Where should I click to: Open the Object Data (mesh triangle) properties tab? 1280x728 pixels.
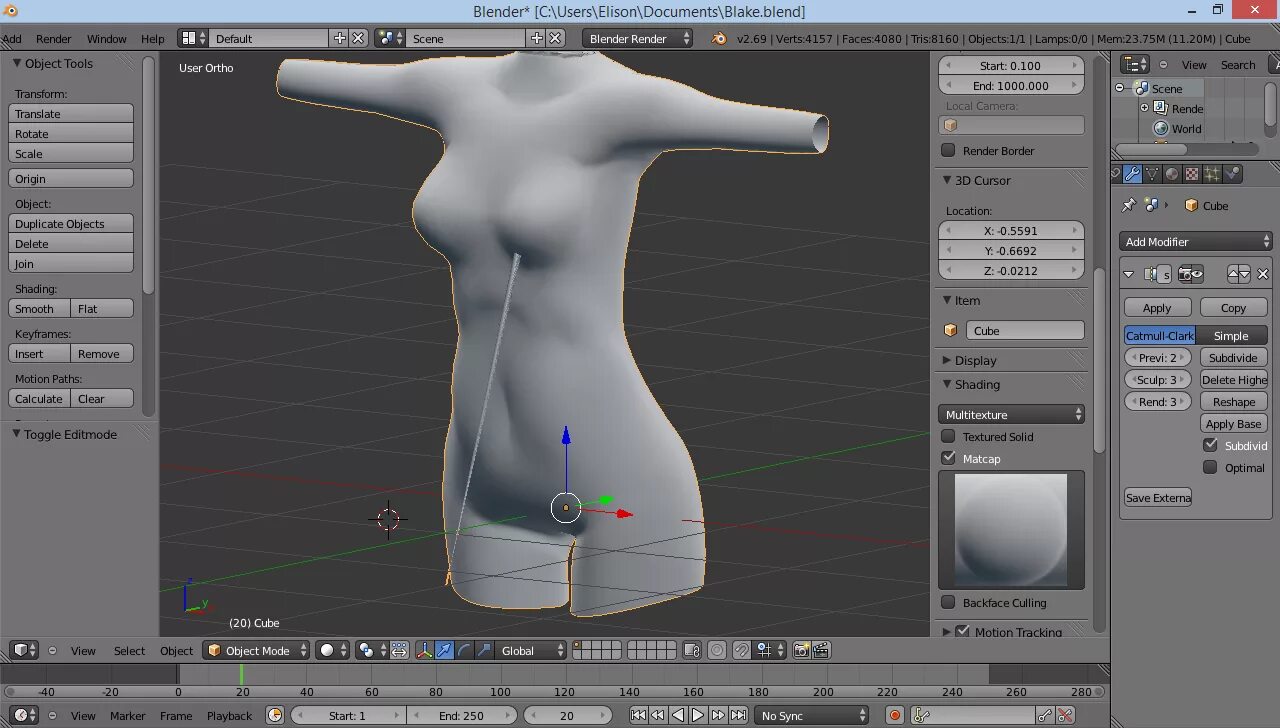1152,174
